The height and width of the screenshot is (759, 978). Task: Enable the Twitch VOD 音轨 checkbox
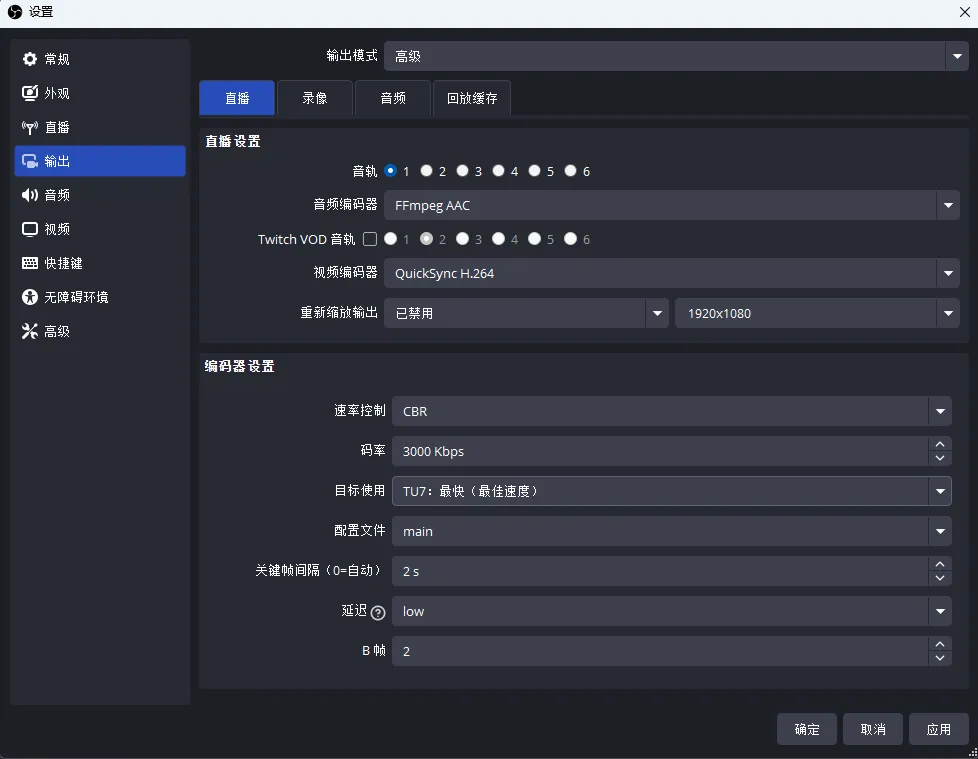370,239
